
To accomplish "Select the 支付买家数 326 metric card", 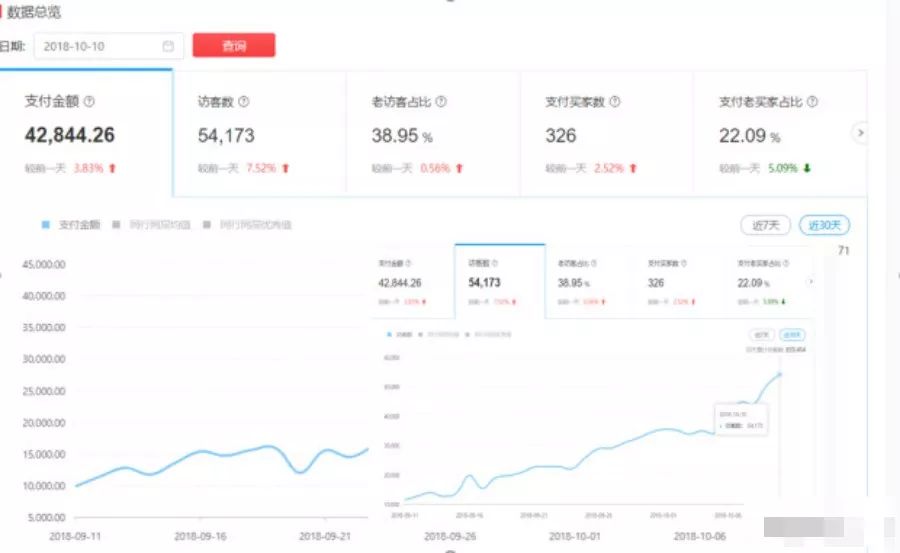I will click(607, 133).
